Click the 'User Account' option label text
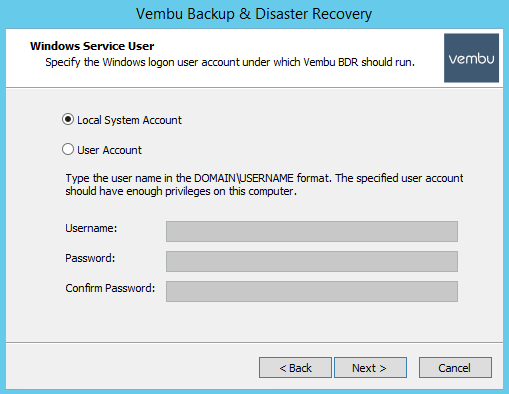The image size is (509, 394). (109, 150)
